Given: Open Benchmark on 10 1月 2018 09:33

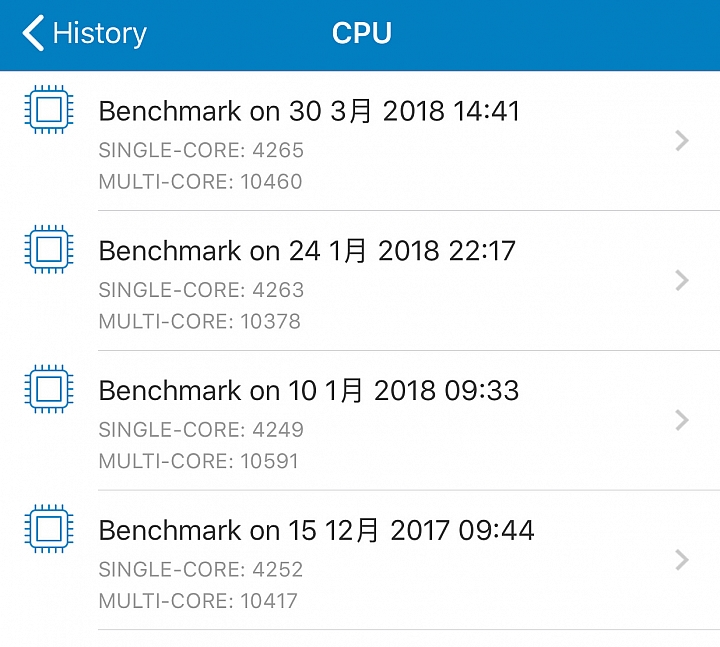Looking at the screenshot, I should click(360, 420).
